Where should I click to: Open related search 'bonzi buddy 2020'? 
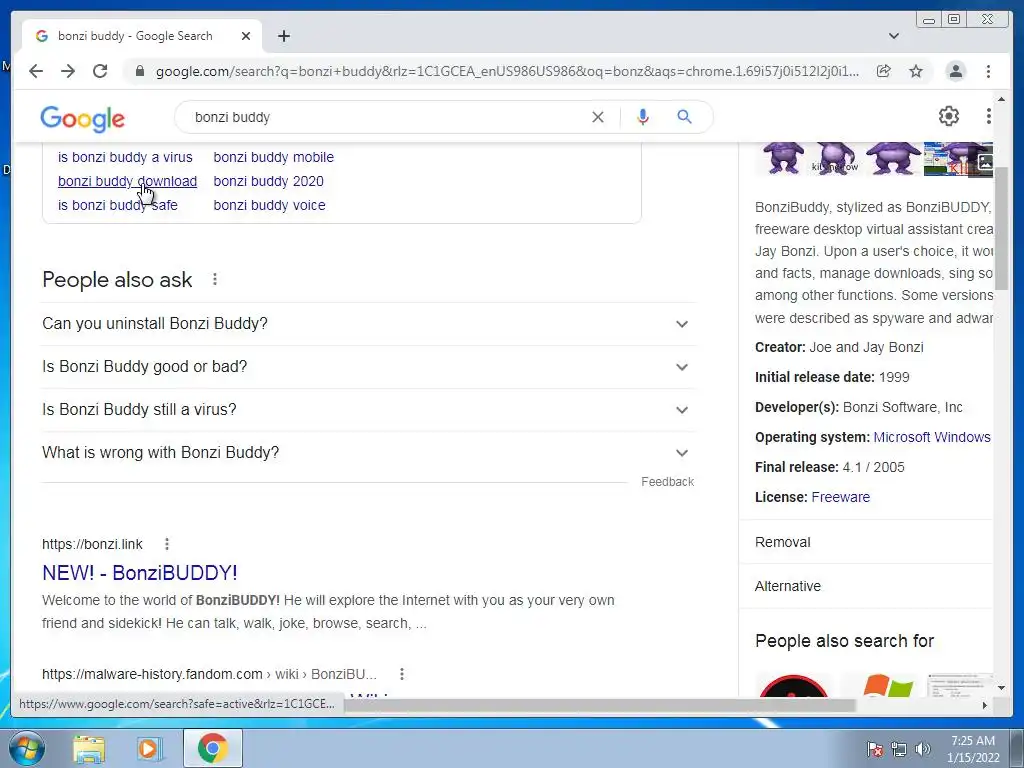pos(268,182)
